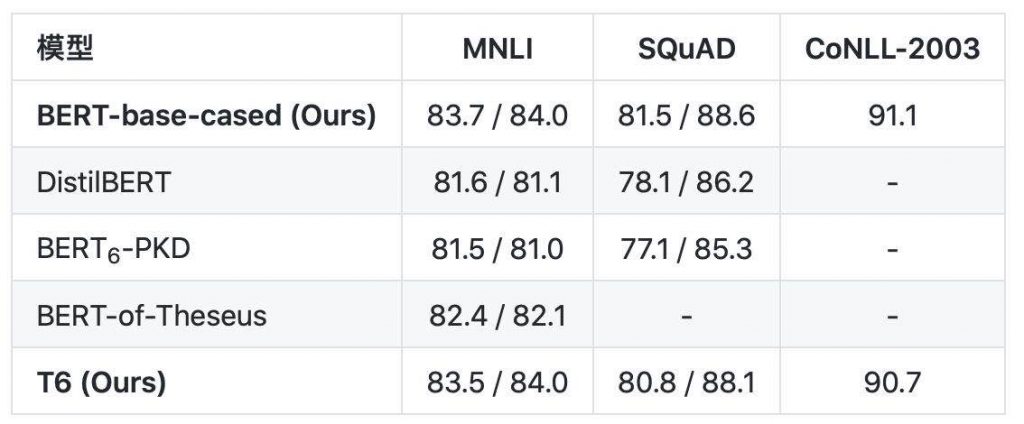Click the 模型 column header

pos(65,49)
